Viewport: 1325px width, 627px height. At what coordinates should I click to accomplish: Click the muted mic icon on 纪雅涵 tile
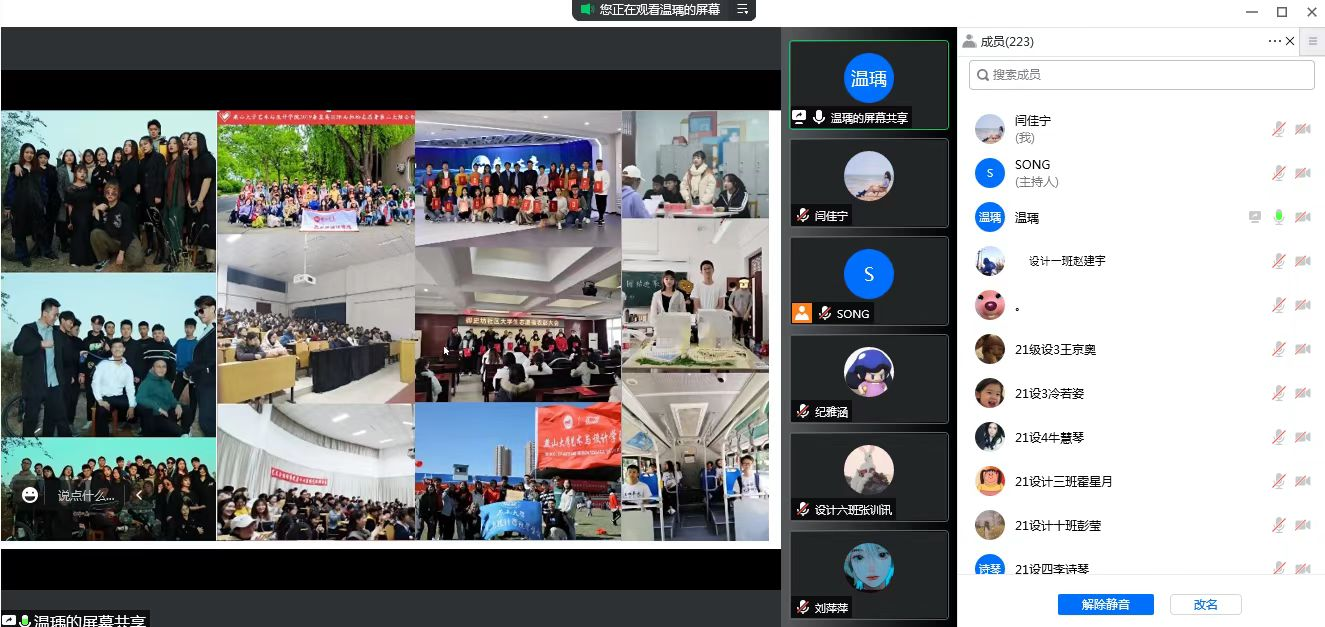click(x=802, y=411)
